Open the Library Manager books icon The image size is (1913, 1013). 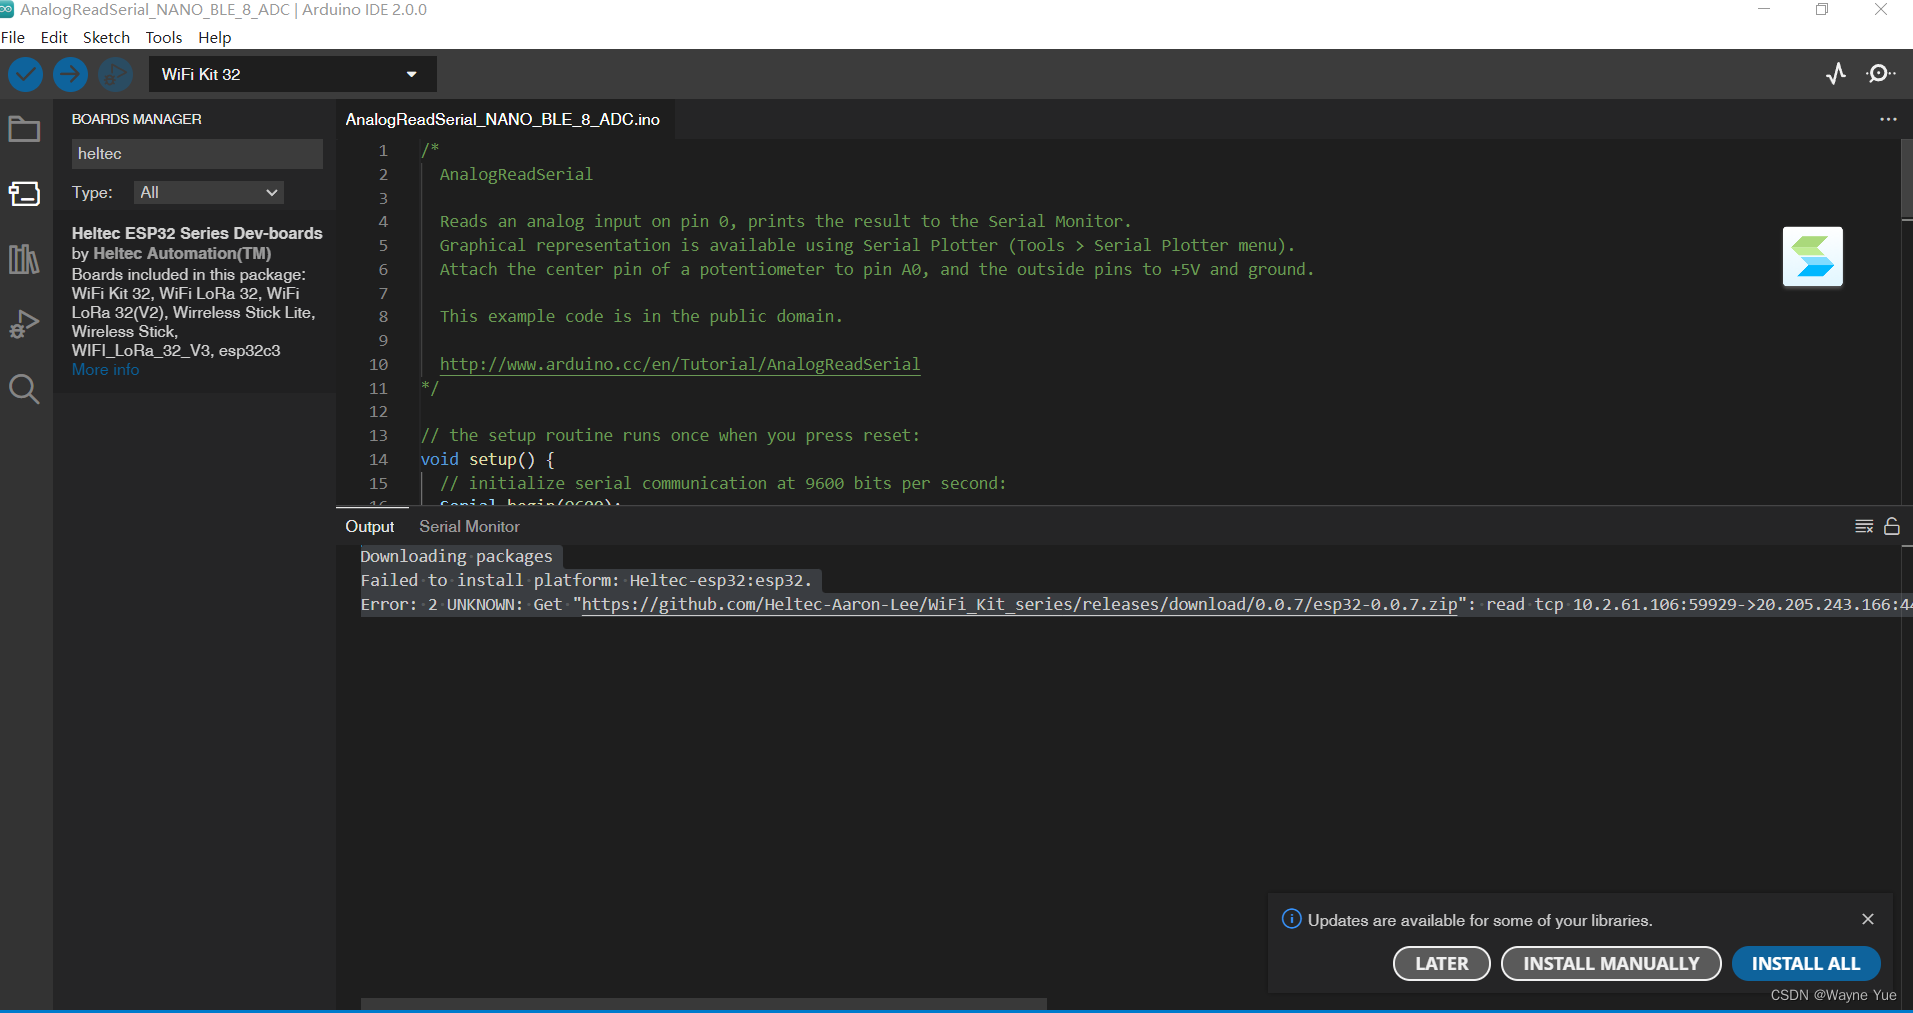point(24,259)
